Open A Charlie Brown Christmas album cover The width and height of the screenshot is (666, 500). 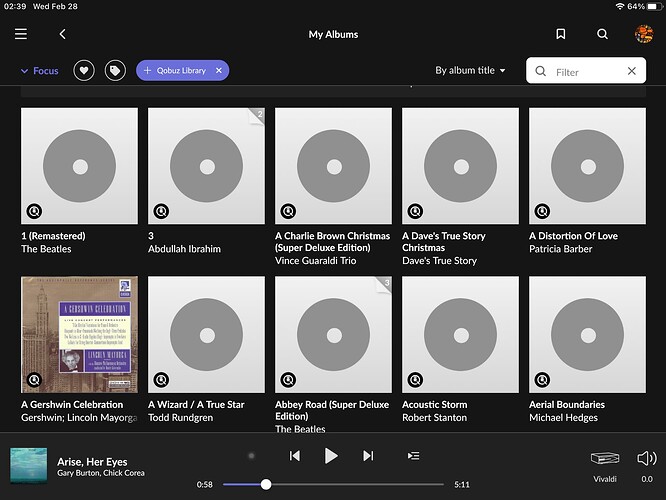coord(333,166)
